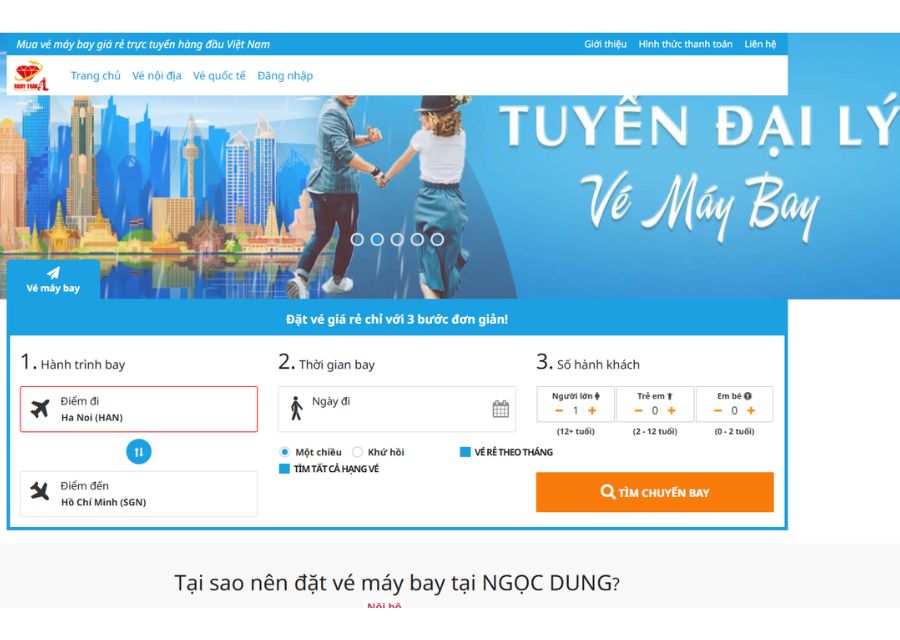Select the Khứ hồi radio option
The height and width of the screenshot is (640, 900).
(357, 452)
